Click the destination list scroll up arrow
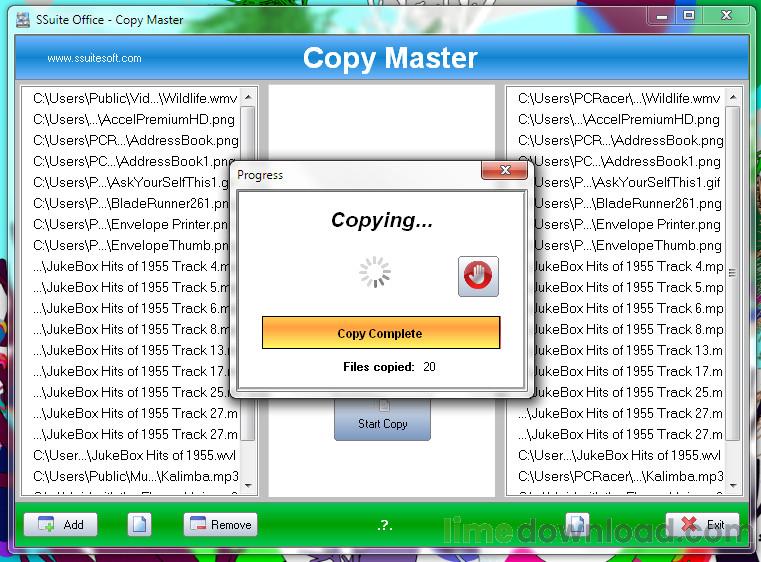761x562 pixels. tap(733, 98)
